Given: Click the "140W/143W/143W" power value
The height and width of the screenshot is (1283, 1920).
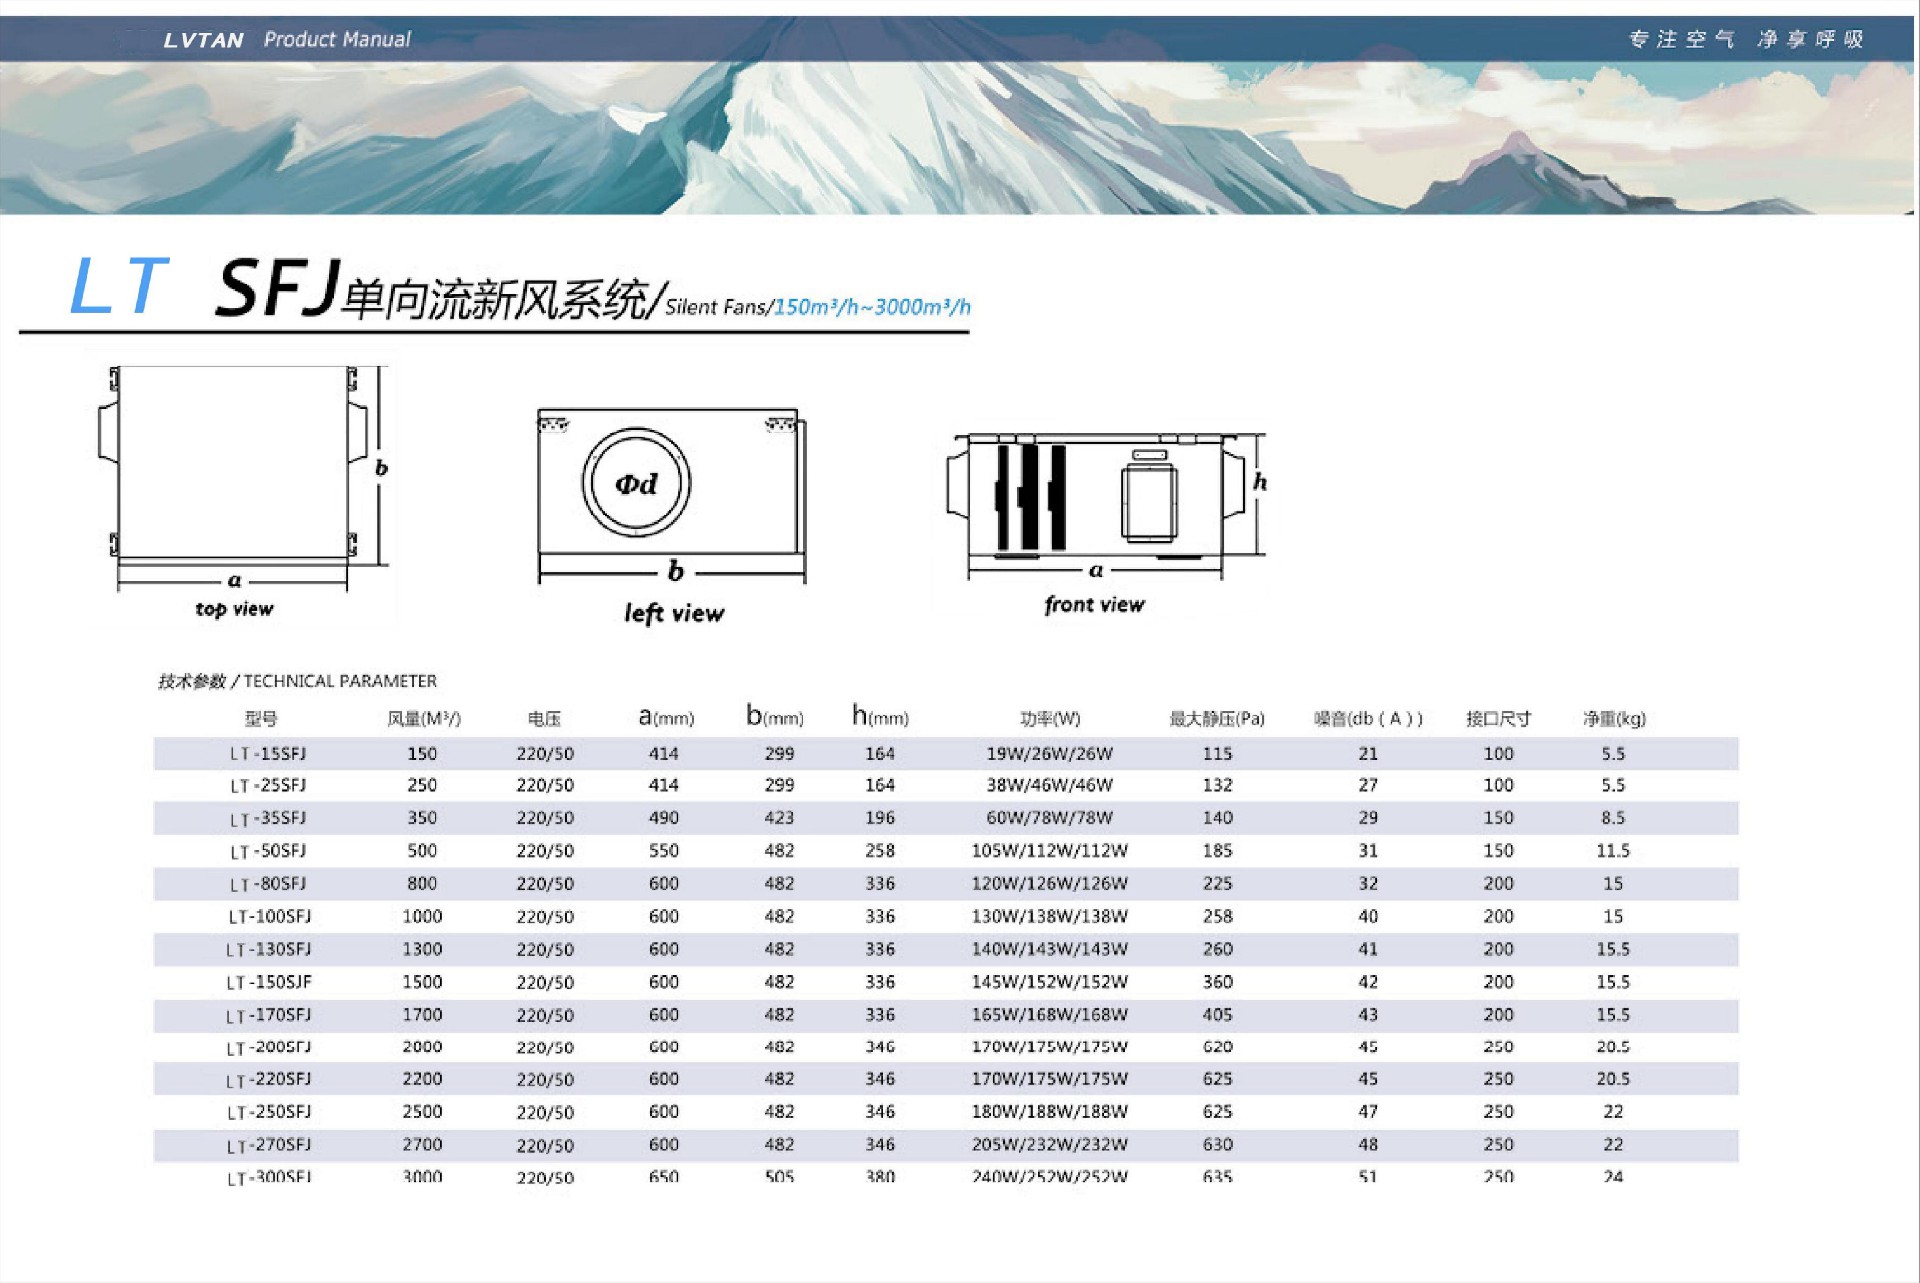Looking at the screenshot, I should pyautogui.click(x=1050, y=949).
